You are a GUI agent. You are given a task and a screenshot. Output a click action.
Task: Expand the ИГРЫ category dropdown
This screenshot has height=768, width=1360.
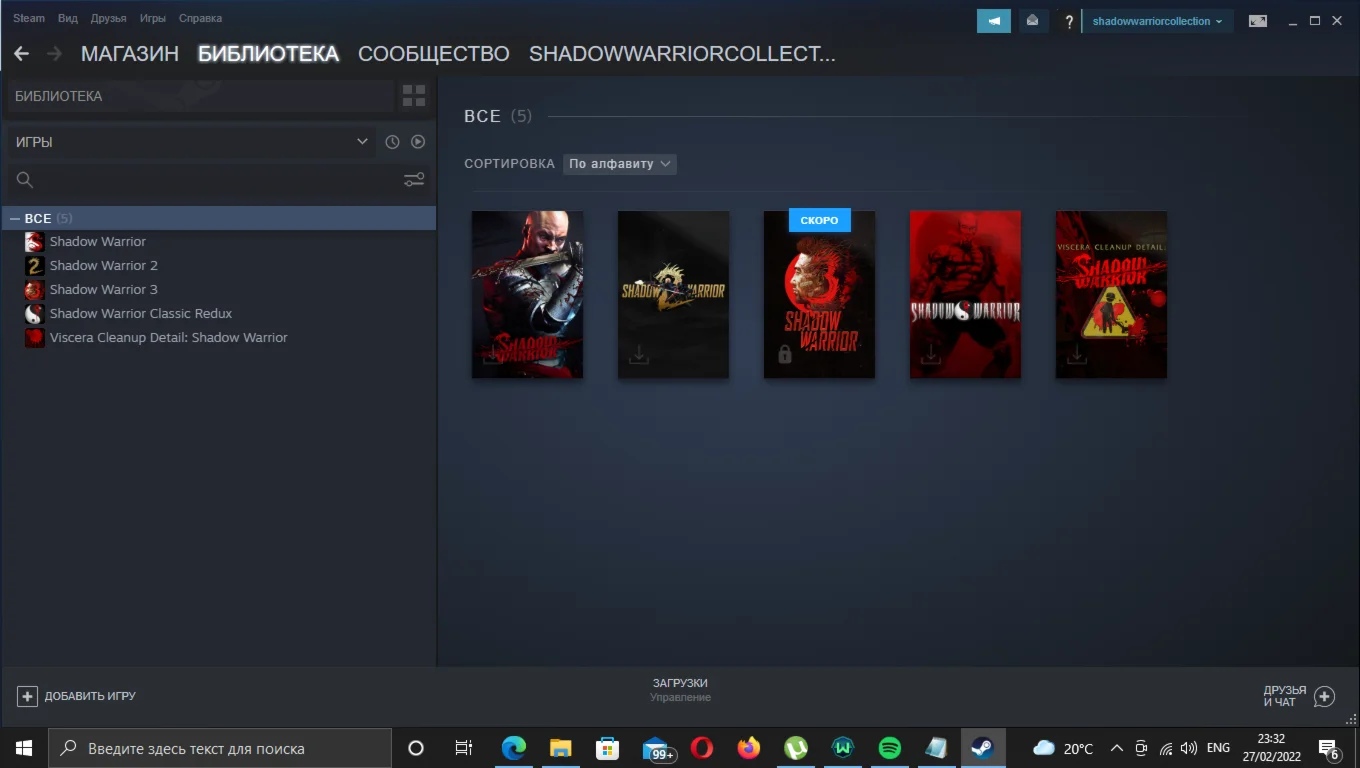point(192,142)
